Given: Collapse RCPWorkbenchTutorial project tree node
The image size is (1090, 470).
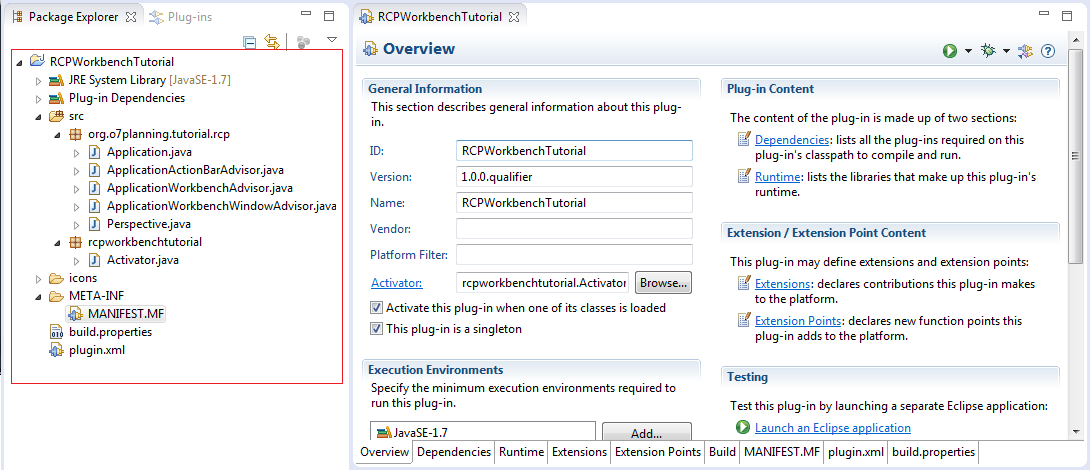Looking at the screenshot, I should (x=19, y=62).
